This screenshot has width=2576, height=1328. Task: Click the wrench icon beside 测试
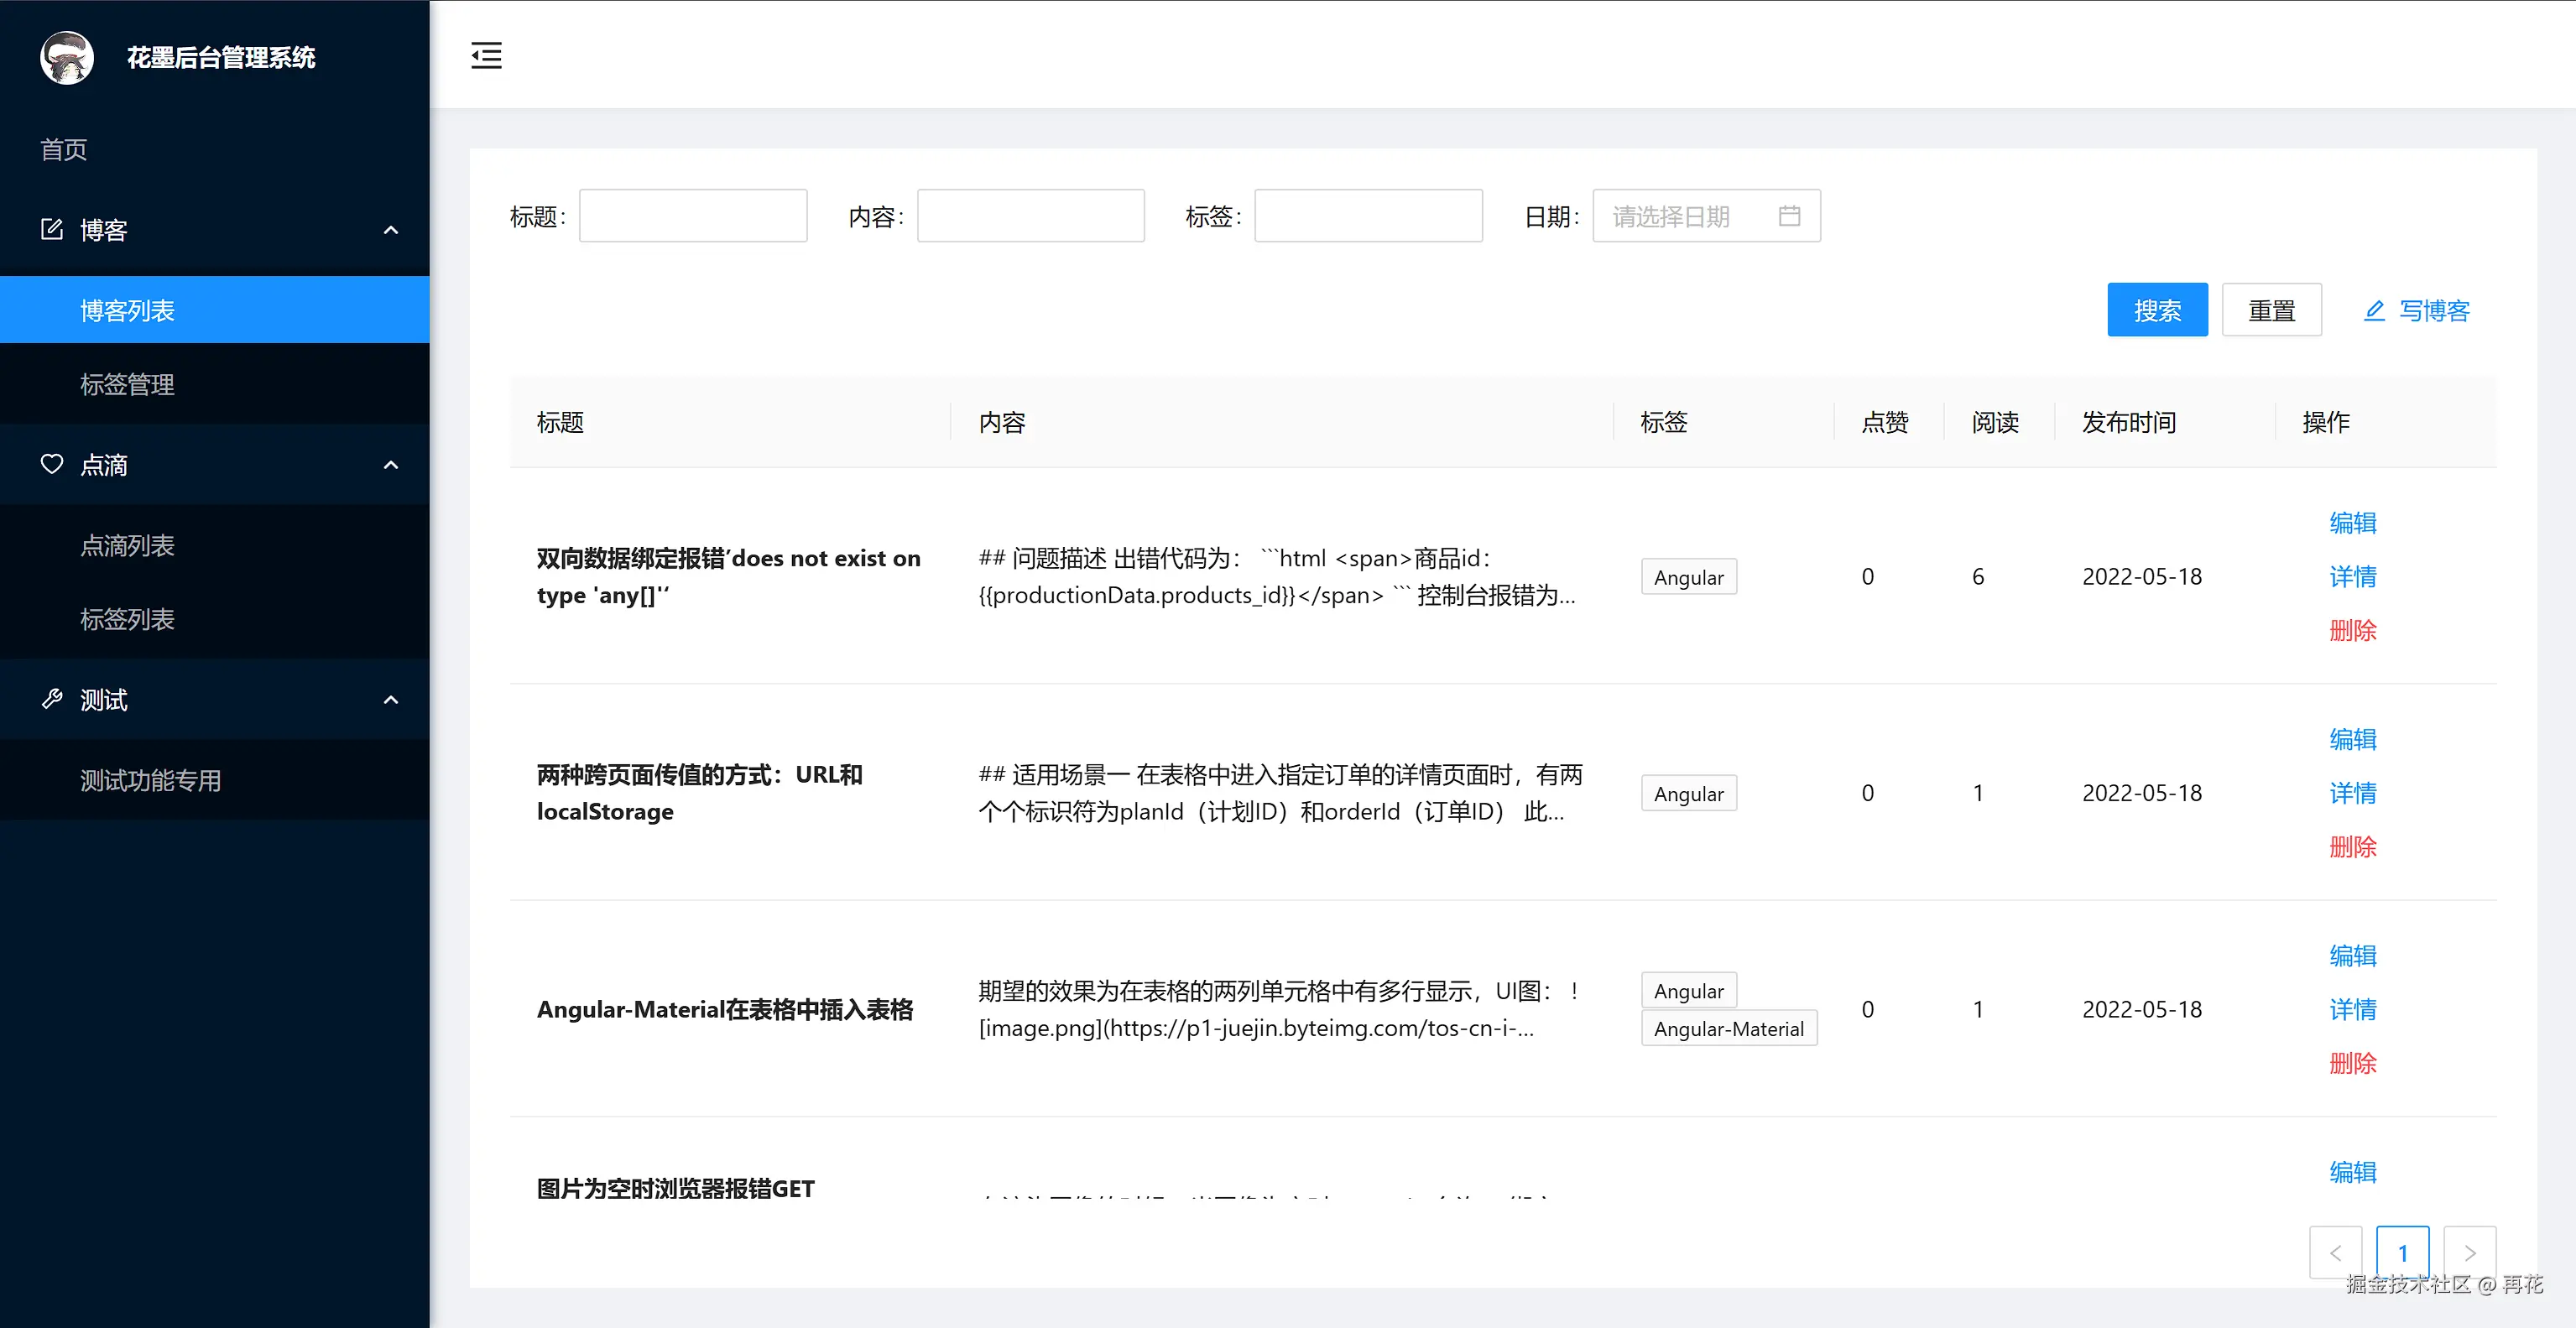[x=52, y=699]
